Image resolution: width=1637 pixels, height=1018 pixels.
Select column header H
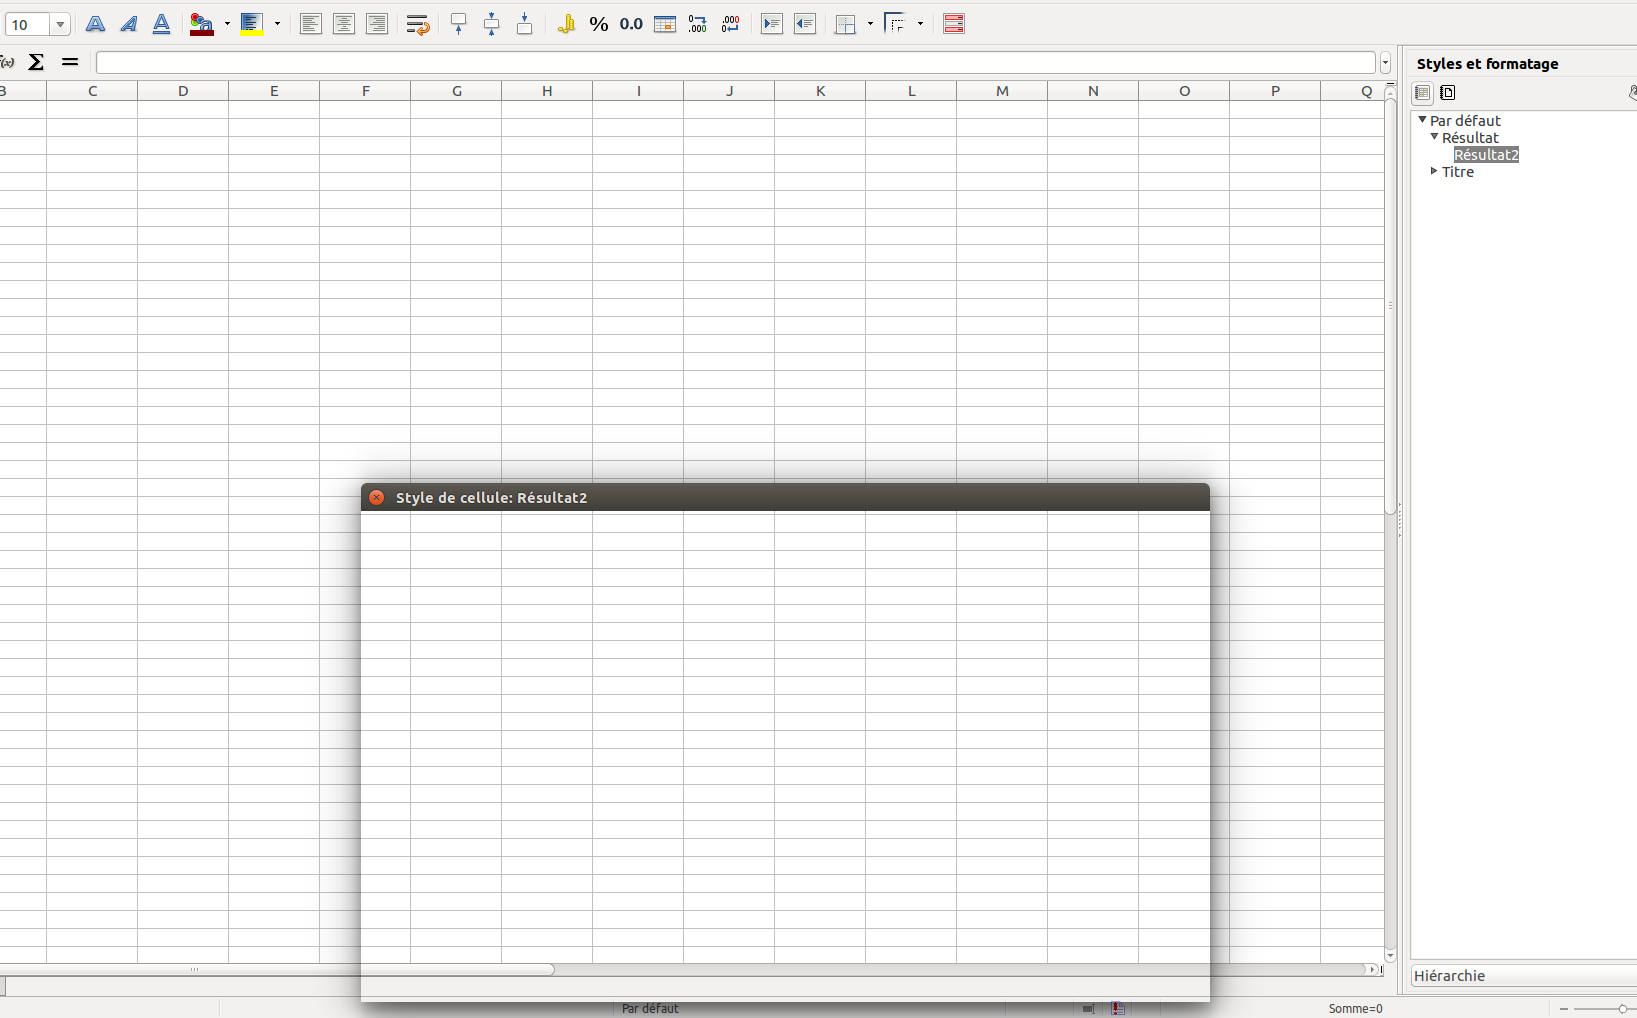click(x=547, y=91)
